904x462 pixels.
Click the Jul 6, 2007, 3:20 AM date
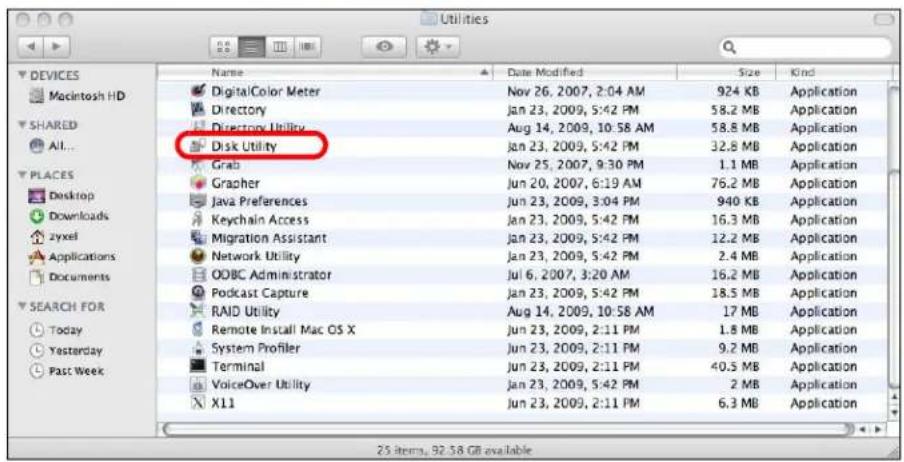click(x=568, y=275)
